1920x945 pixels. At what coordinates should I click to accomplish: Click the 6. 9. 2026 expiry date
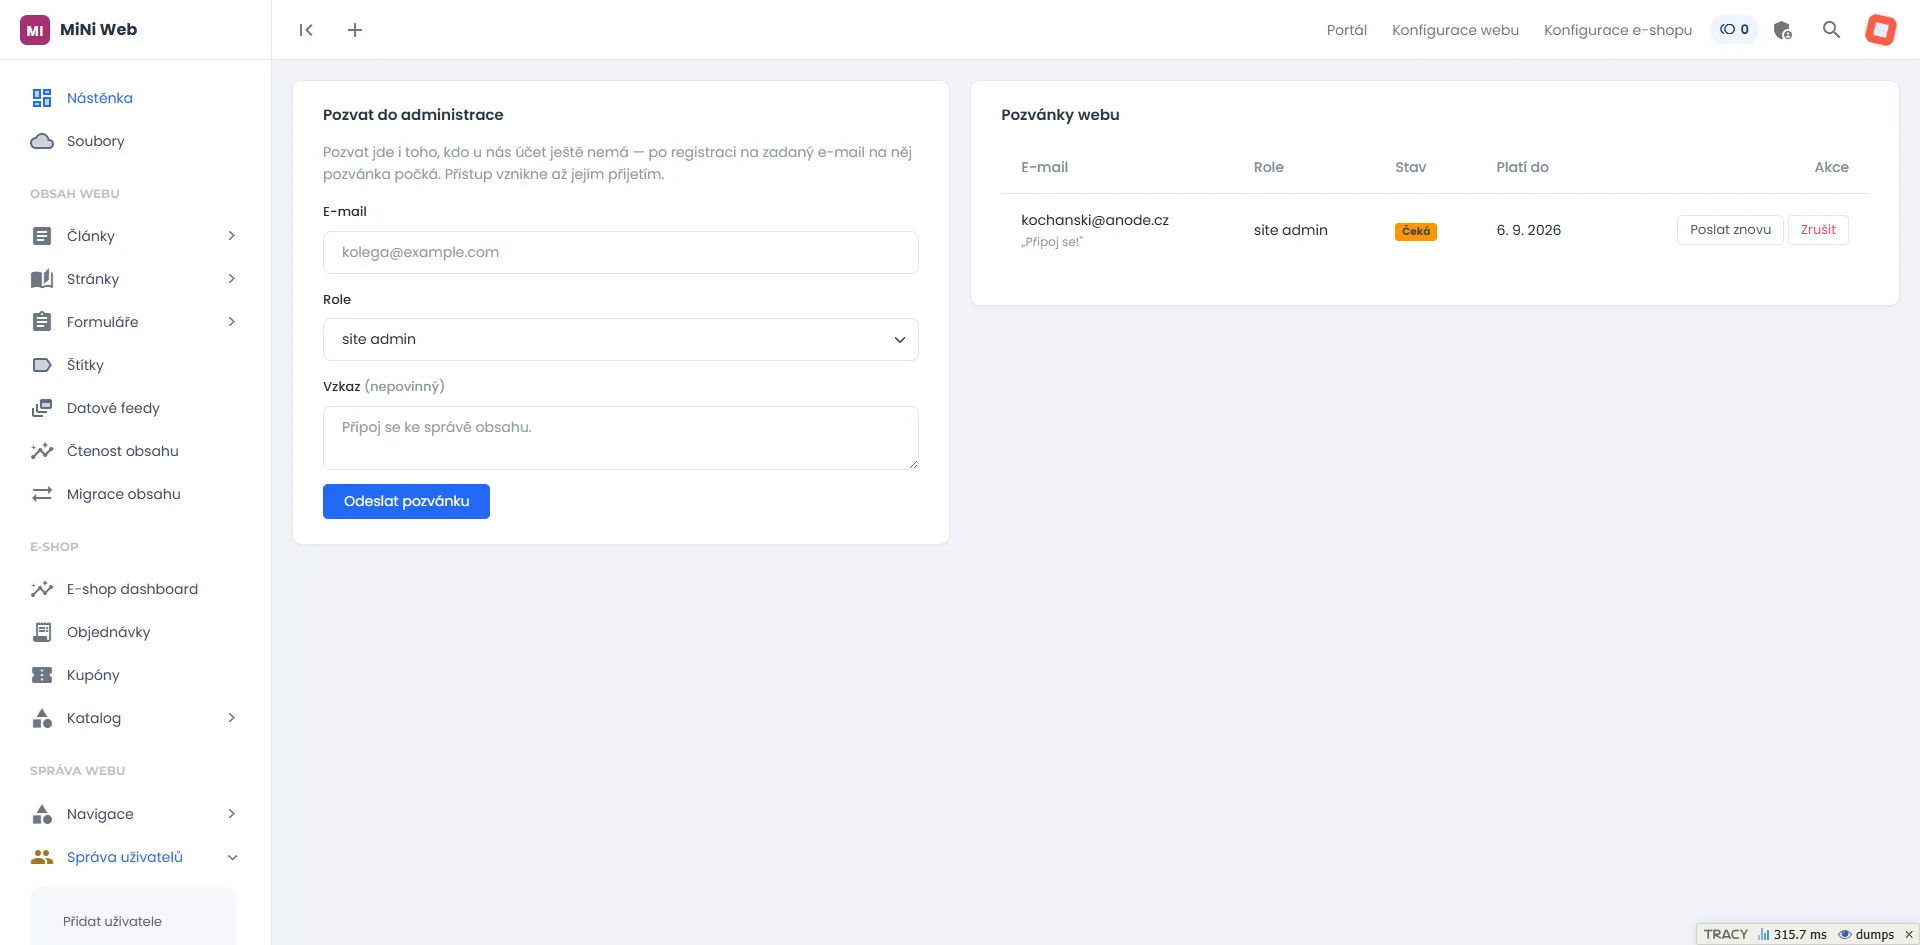1528,230
